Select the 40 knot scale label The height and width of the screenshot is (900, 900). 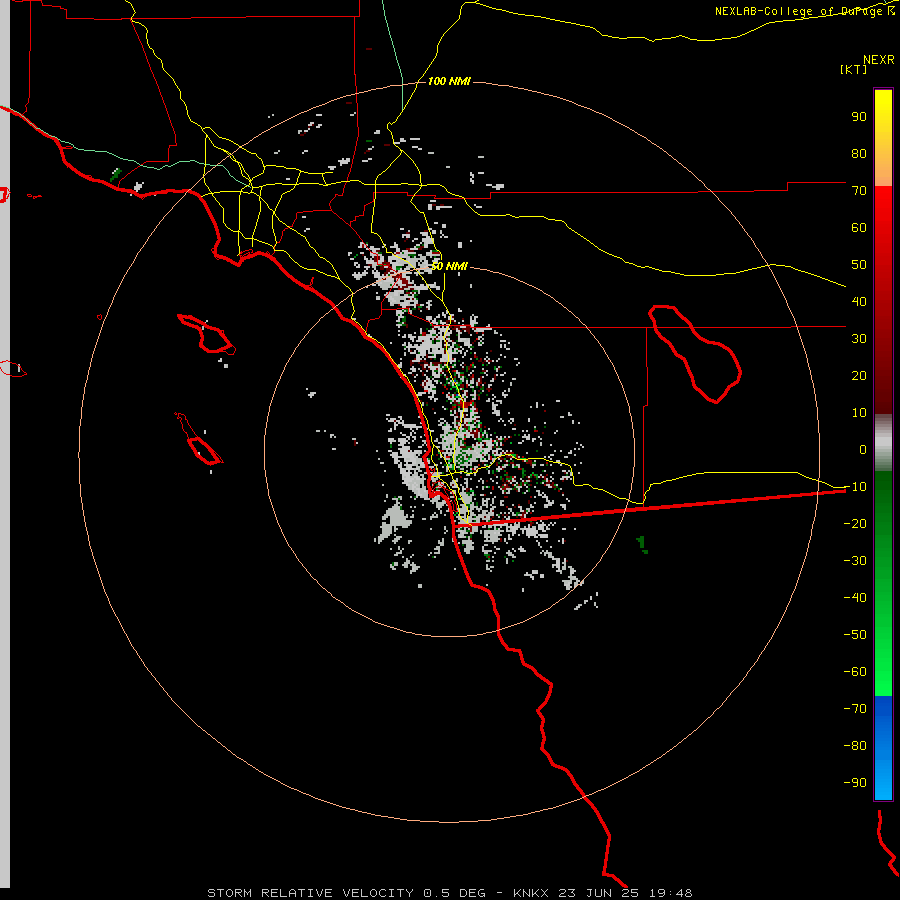(x=859, y=301)
